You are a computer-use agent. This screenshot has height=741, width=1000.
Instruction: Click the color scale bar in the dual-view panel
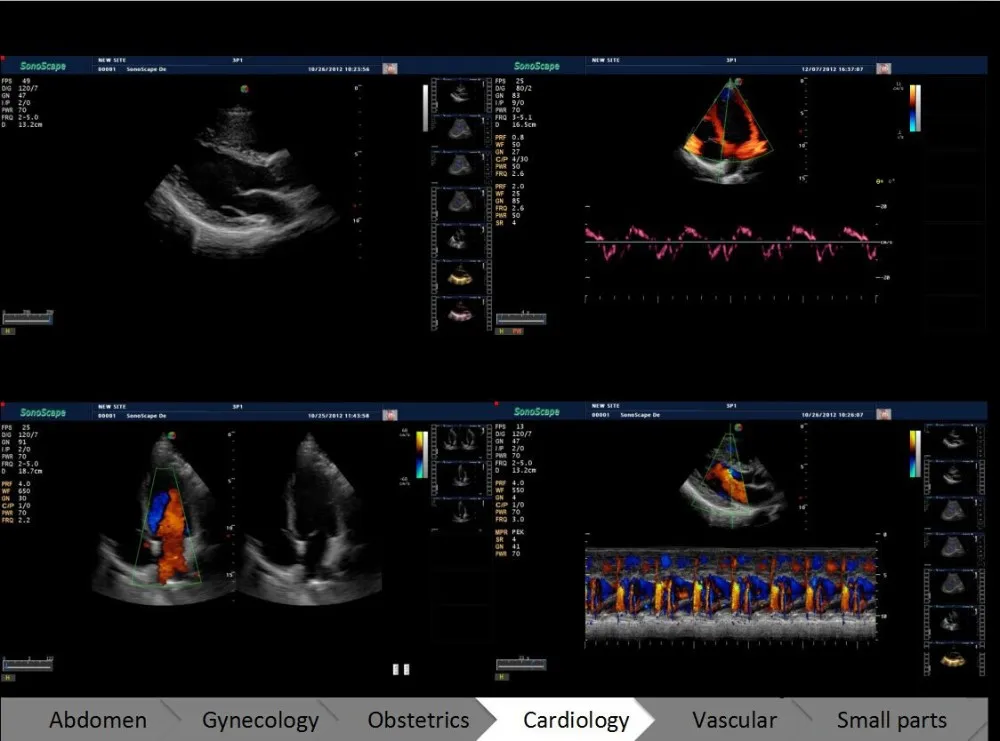(x=422, y=455)
